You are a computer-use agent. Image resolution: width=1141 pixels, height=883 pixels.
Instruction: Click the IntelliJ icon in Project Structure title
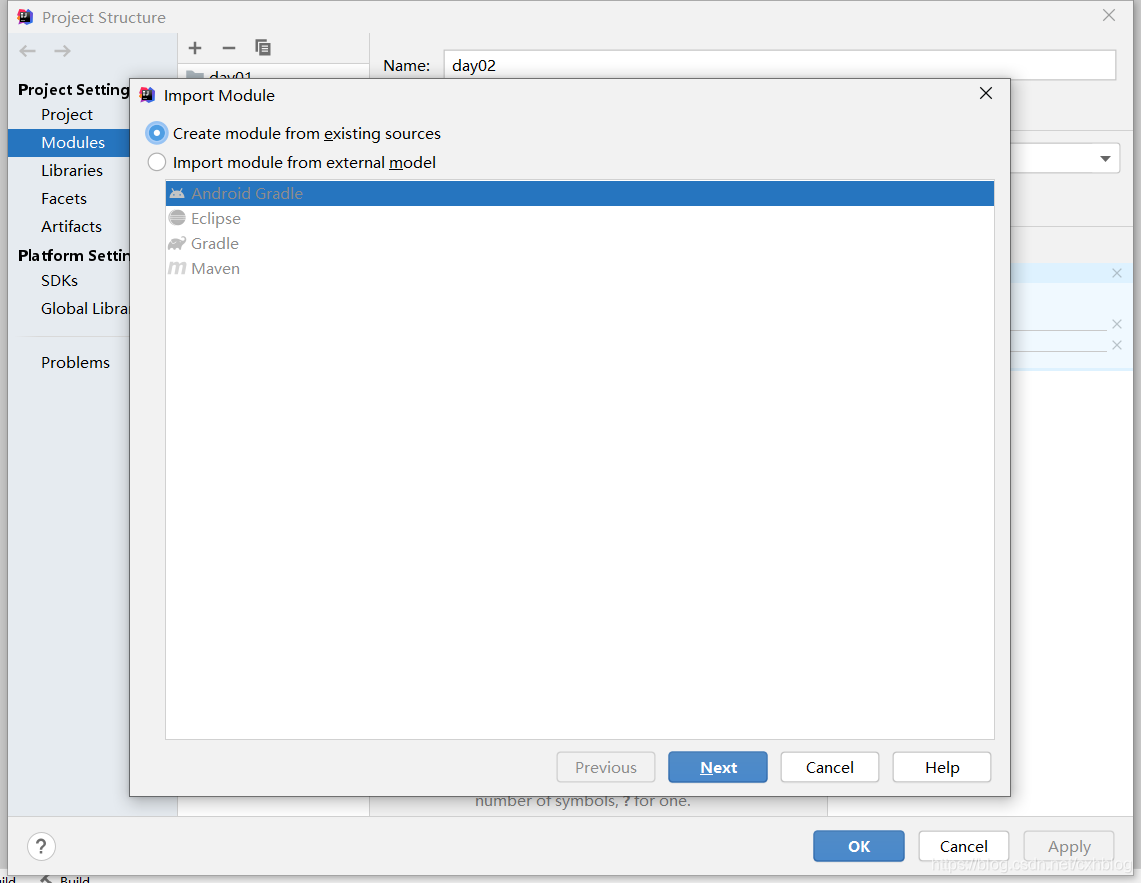click(25, 17)
